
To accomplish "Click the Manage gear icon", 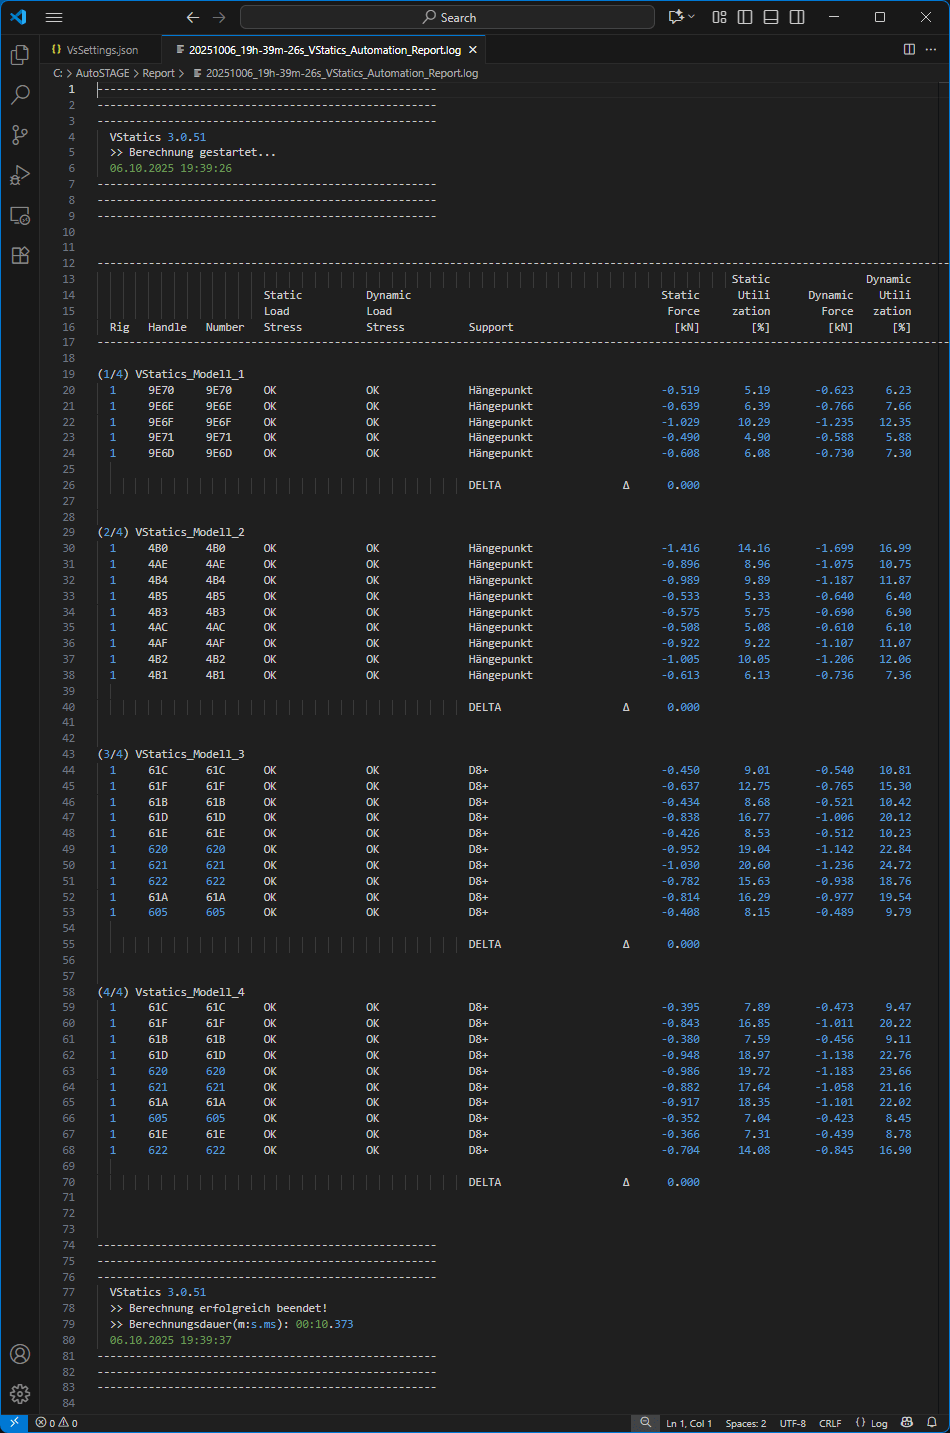I will tap(20, 1394).
